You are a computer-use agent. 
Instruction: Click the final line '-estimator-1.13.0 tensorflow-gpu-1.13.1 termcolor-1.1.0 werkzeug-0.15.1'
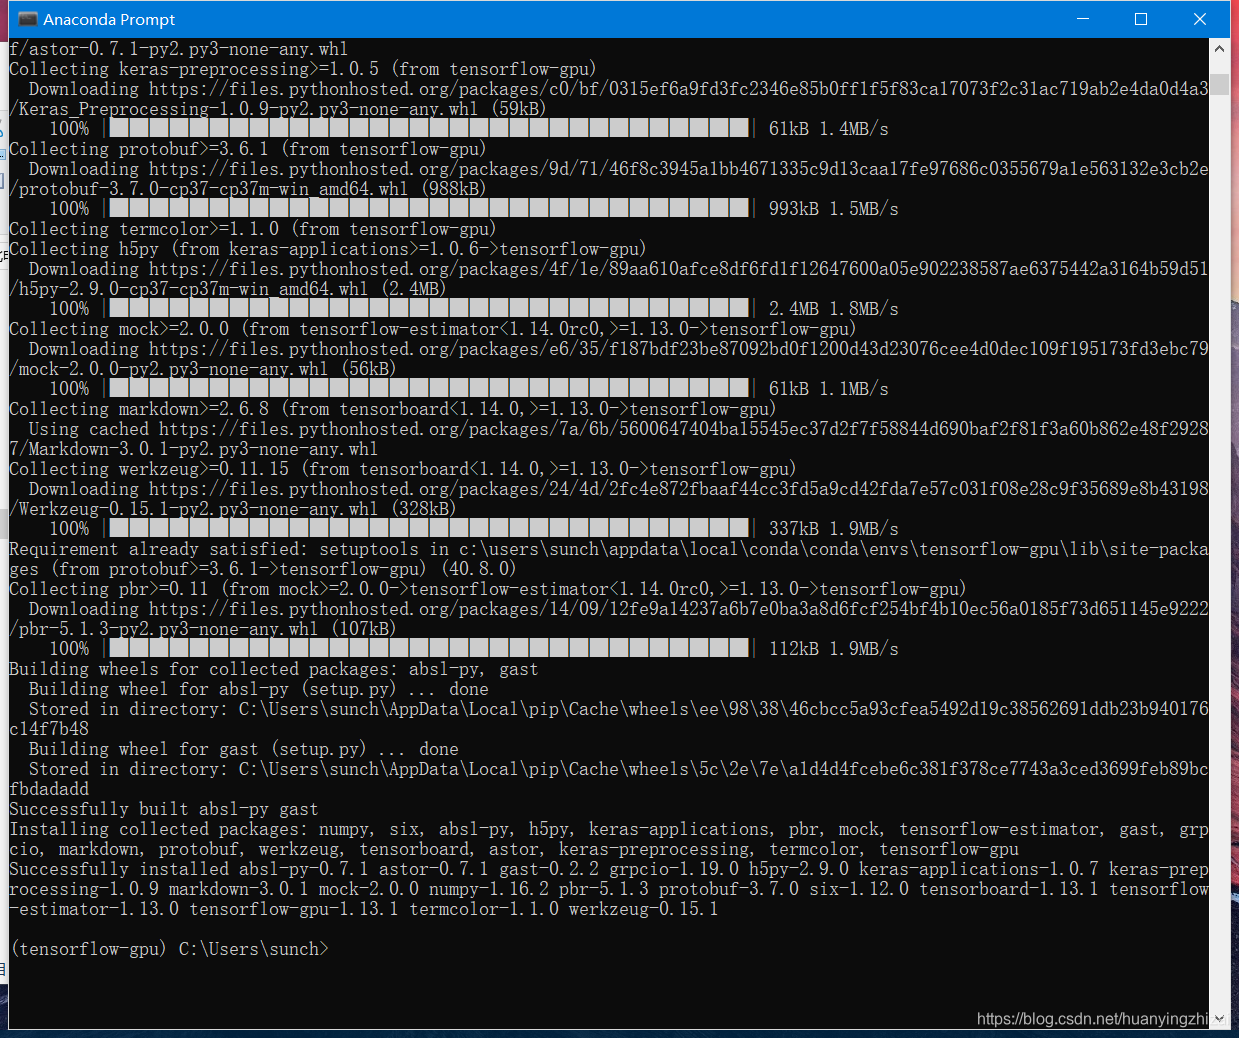coord(364,909)
